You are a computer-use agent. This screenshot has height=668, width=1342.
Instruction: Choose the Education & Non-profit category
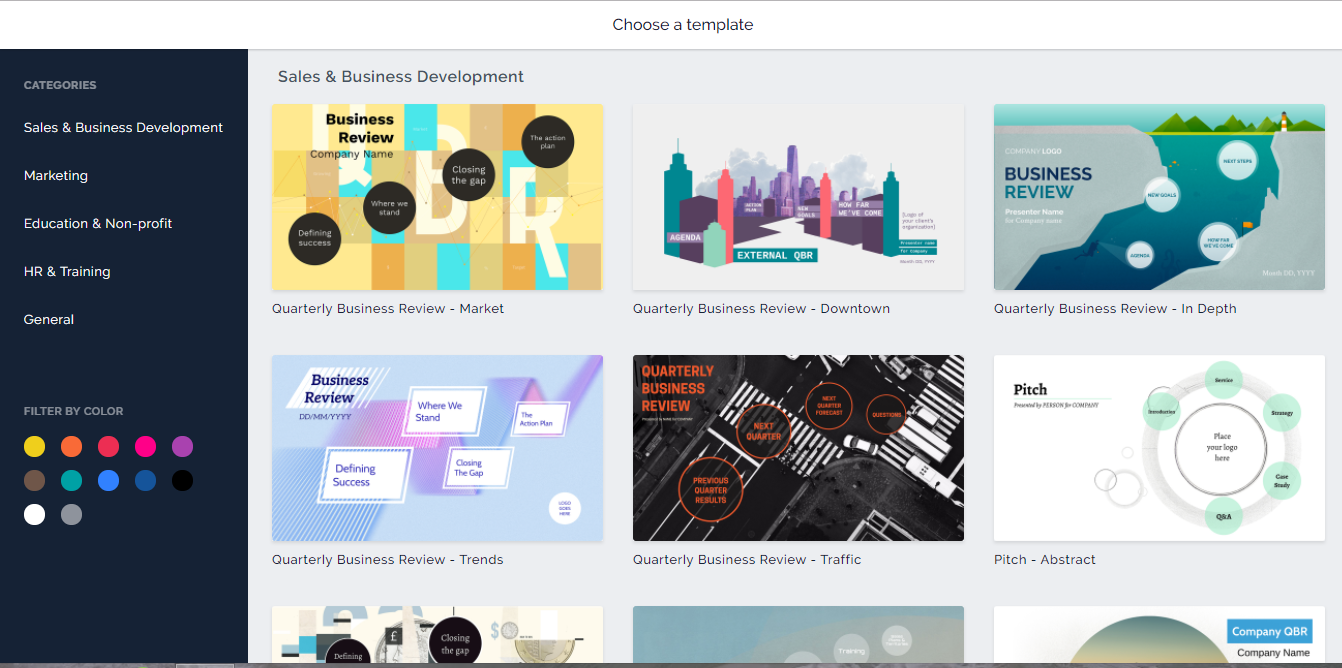click(98, 223)
